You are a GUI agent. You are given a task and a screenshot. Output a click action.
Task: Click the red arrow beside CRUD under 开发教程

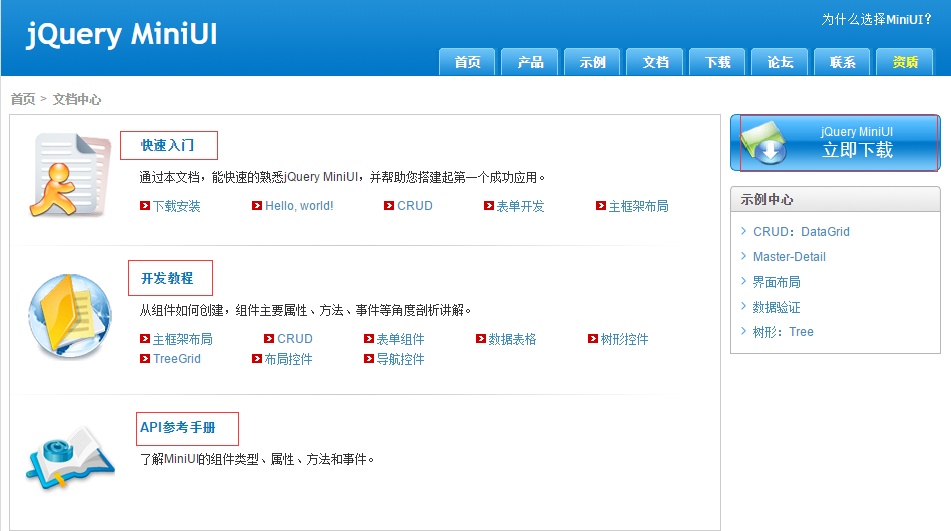coord(269,338)
